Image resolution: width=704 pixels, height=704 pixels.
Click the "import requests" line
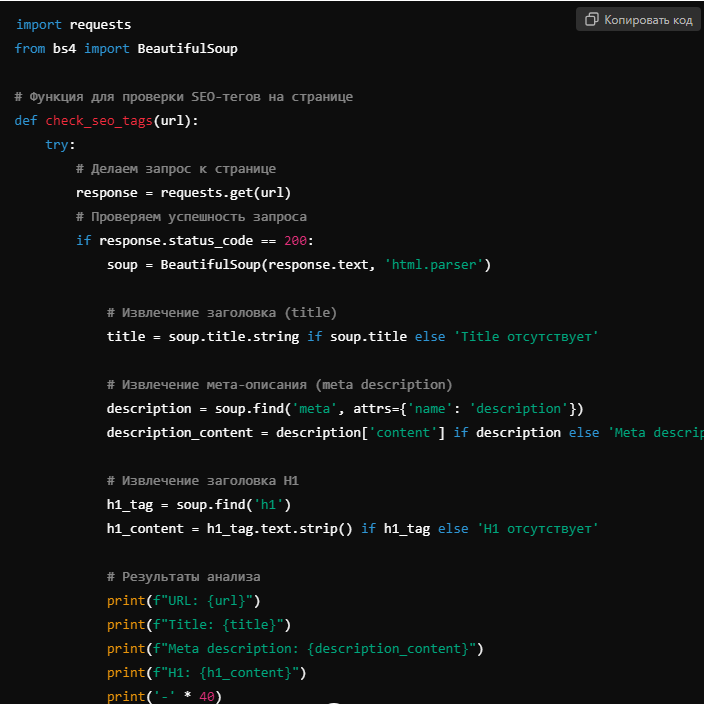pos(73,24)
